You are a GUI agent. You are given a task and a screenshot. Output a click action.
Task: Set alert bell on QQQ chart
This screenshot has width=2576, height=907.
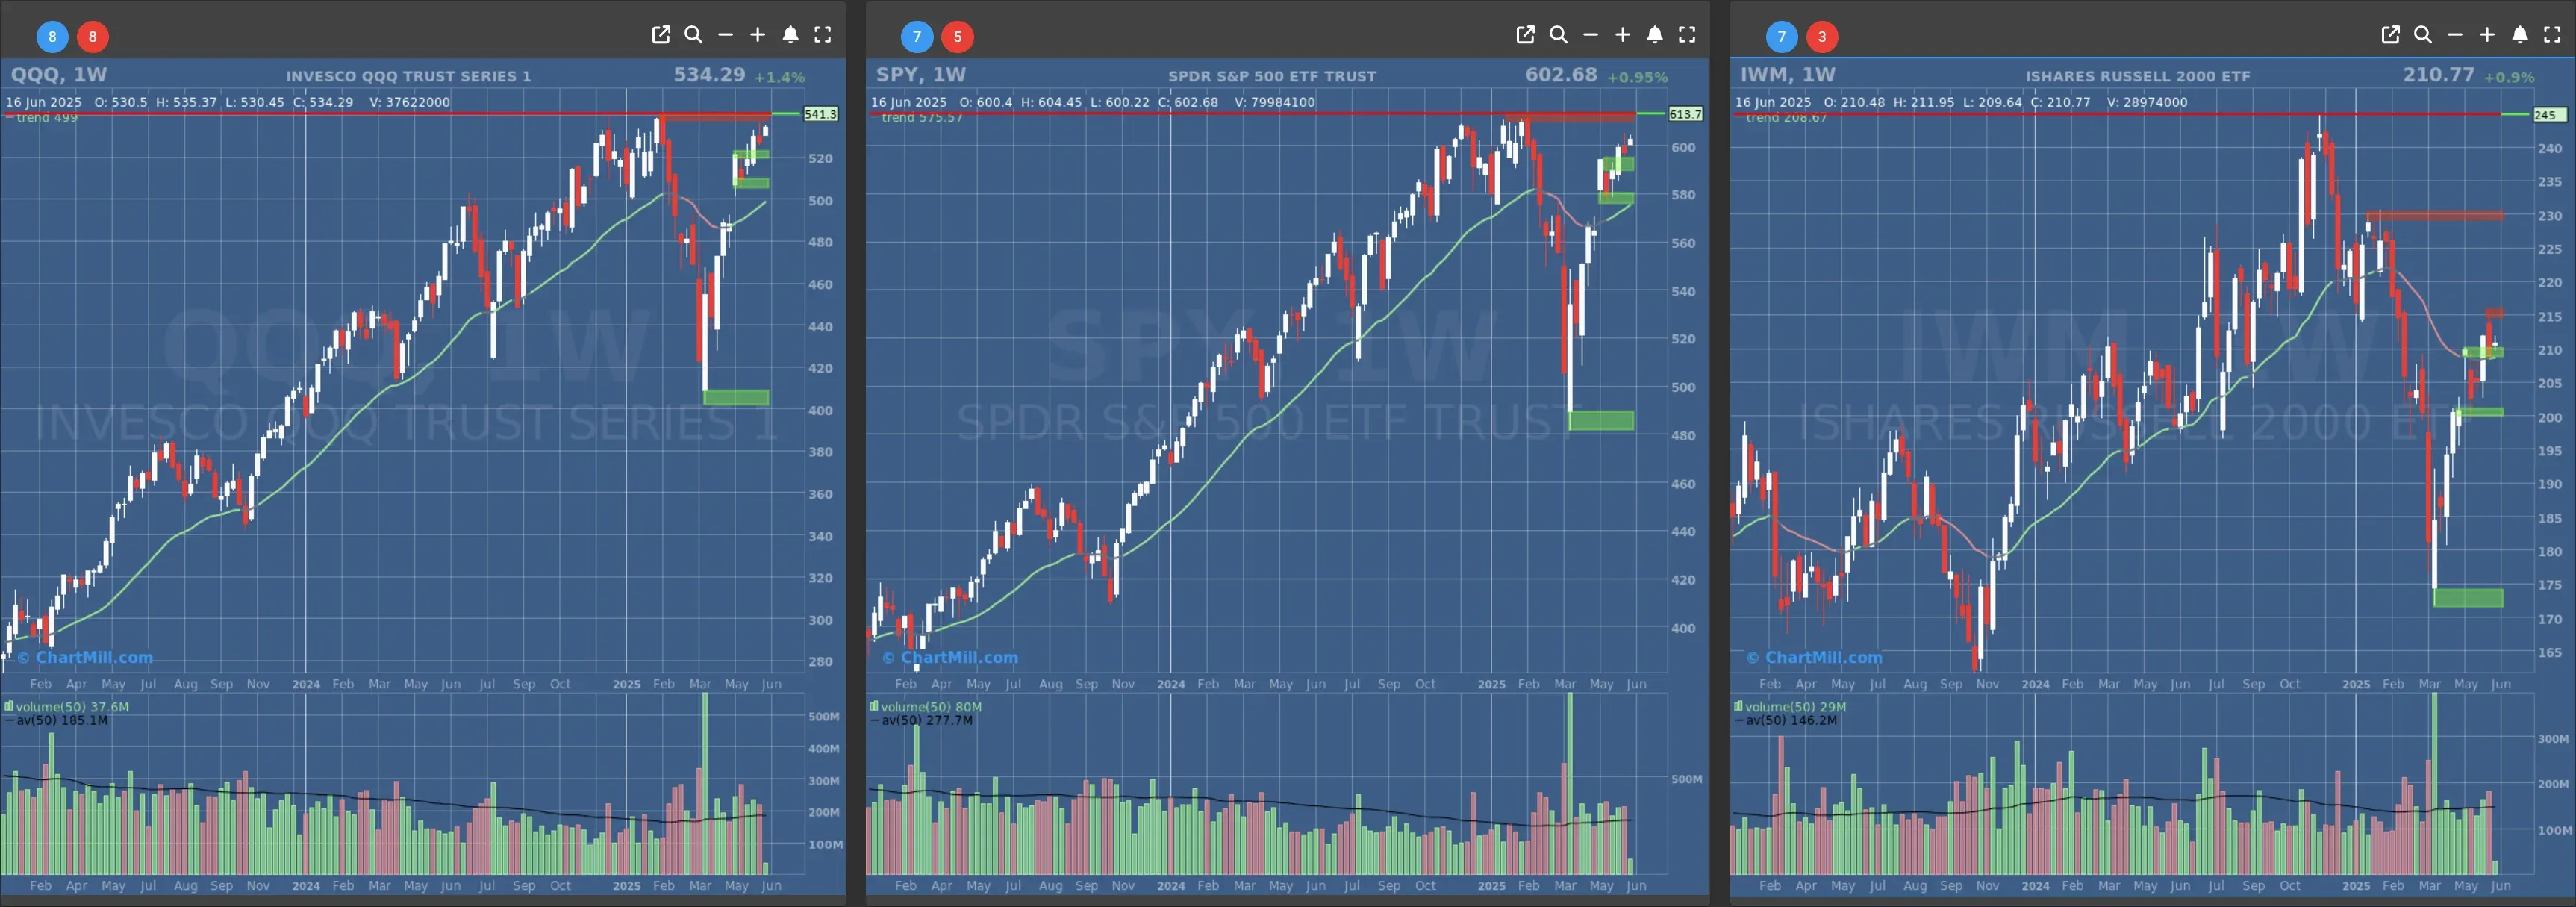click(x=790, y=35)
